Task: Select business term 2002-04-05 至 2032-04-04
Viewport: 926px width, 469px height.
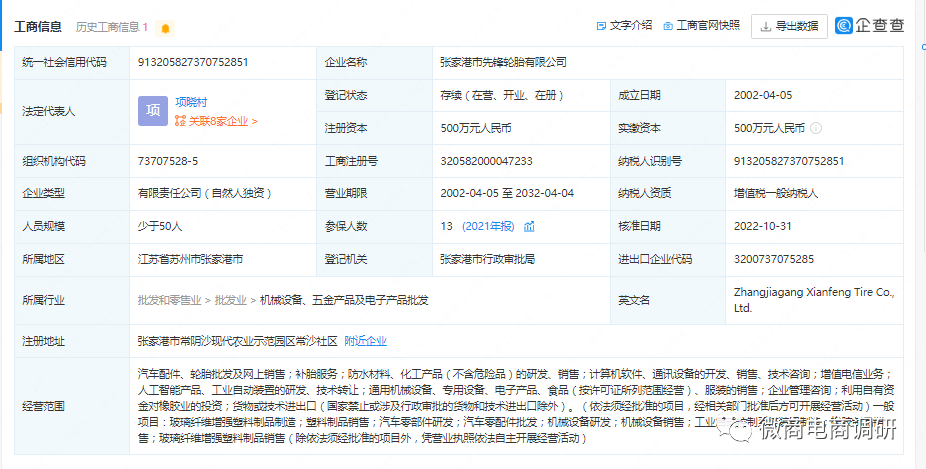Action: (x=507, y=193)
